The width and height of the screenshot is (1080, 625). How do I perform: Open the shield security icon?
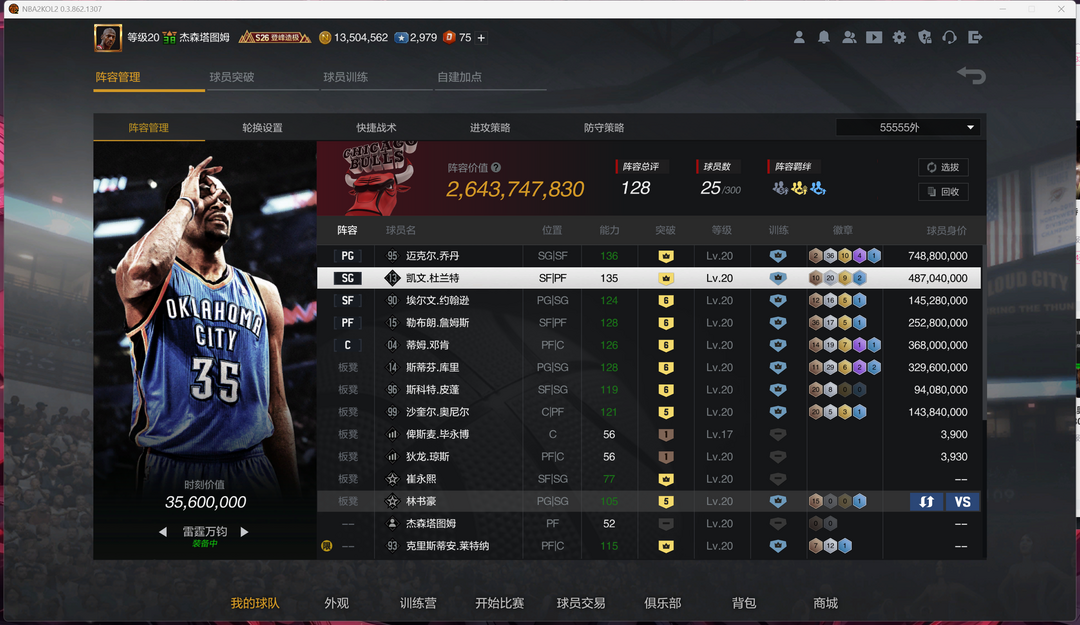(x=924, y=37)
